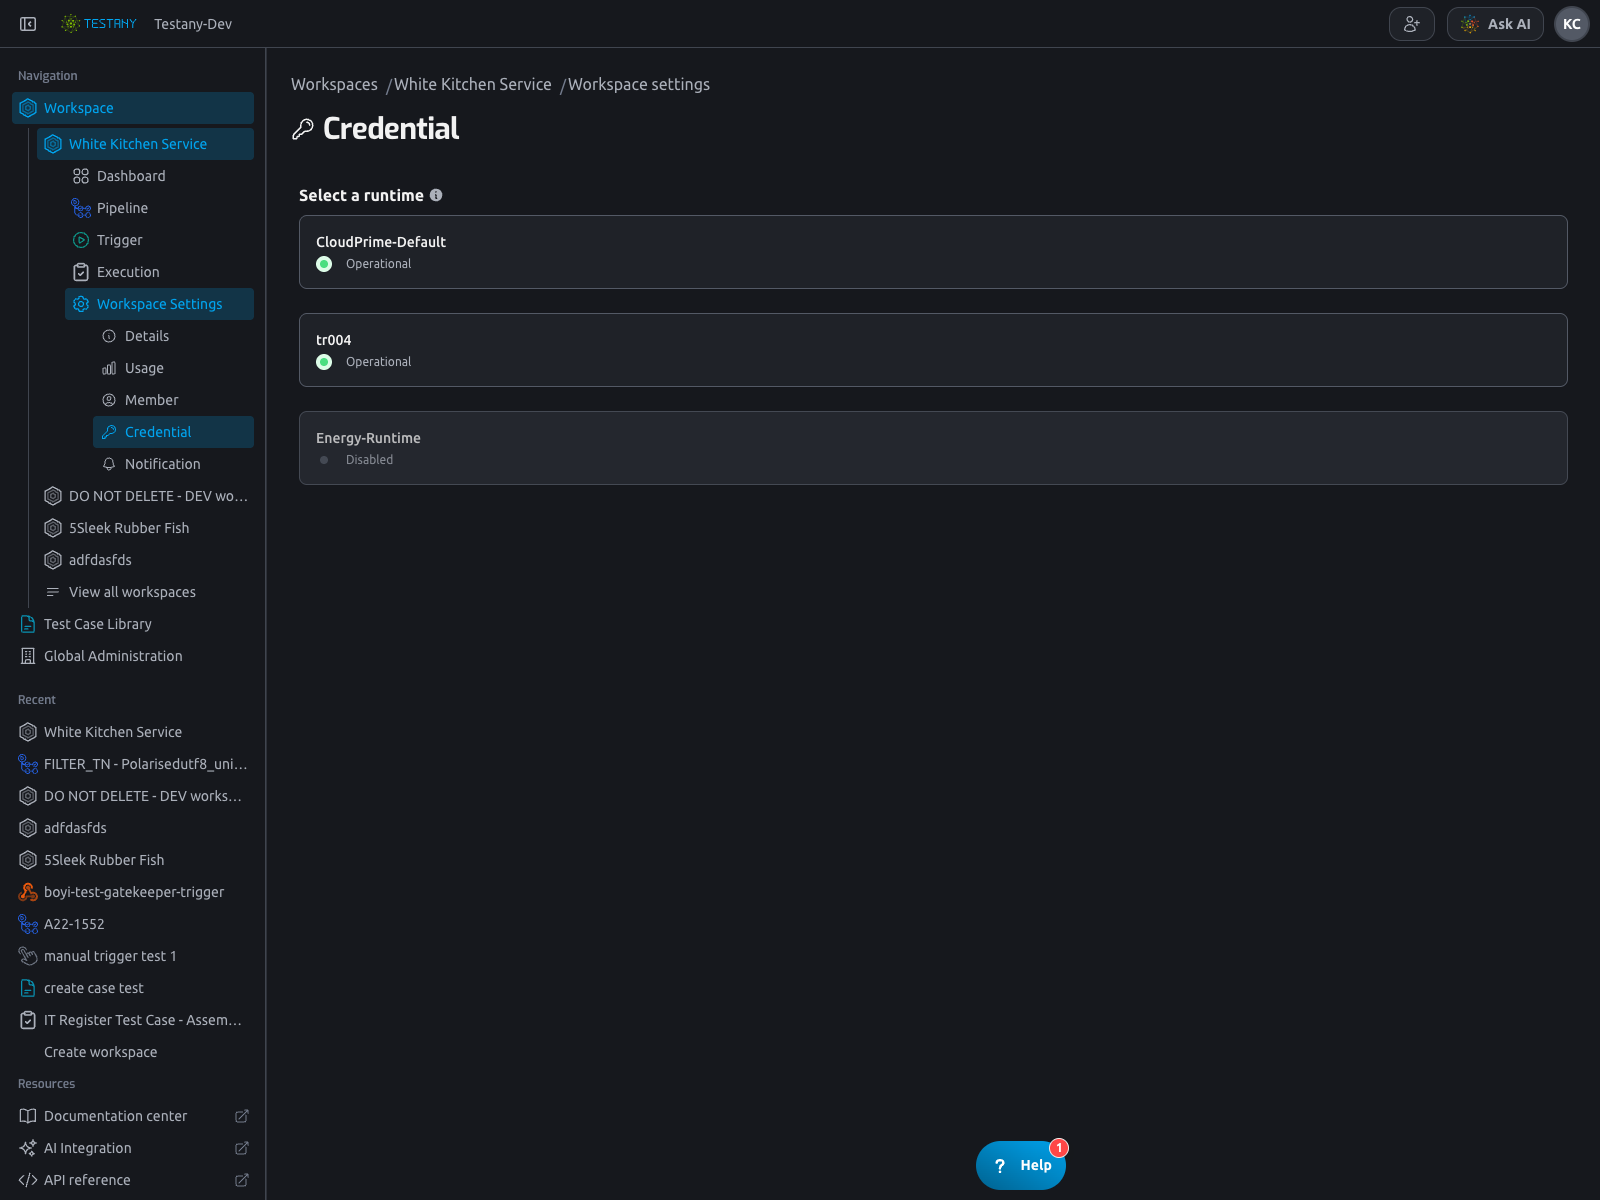Open DO NOT DELETE - DEV workspace in navigation tree
This screenshot has height=1200, width=1600.
coord(145,496)
